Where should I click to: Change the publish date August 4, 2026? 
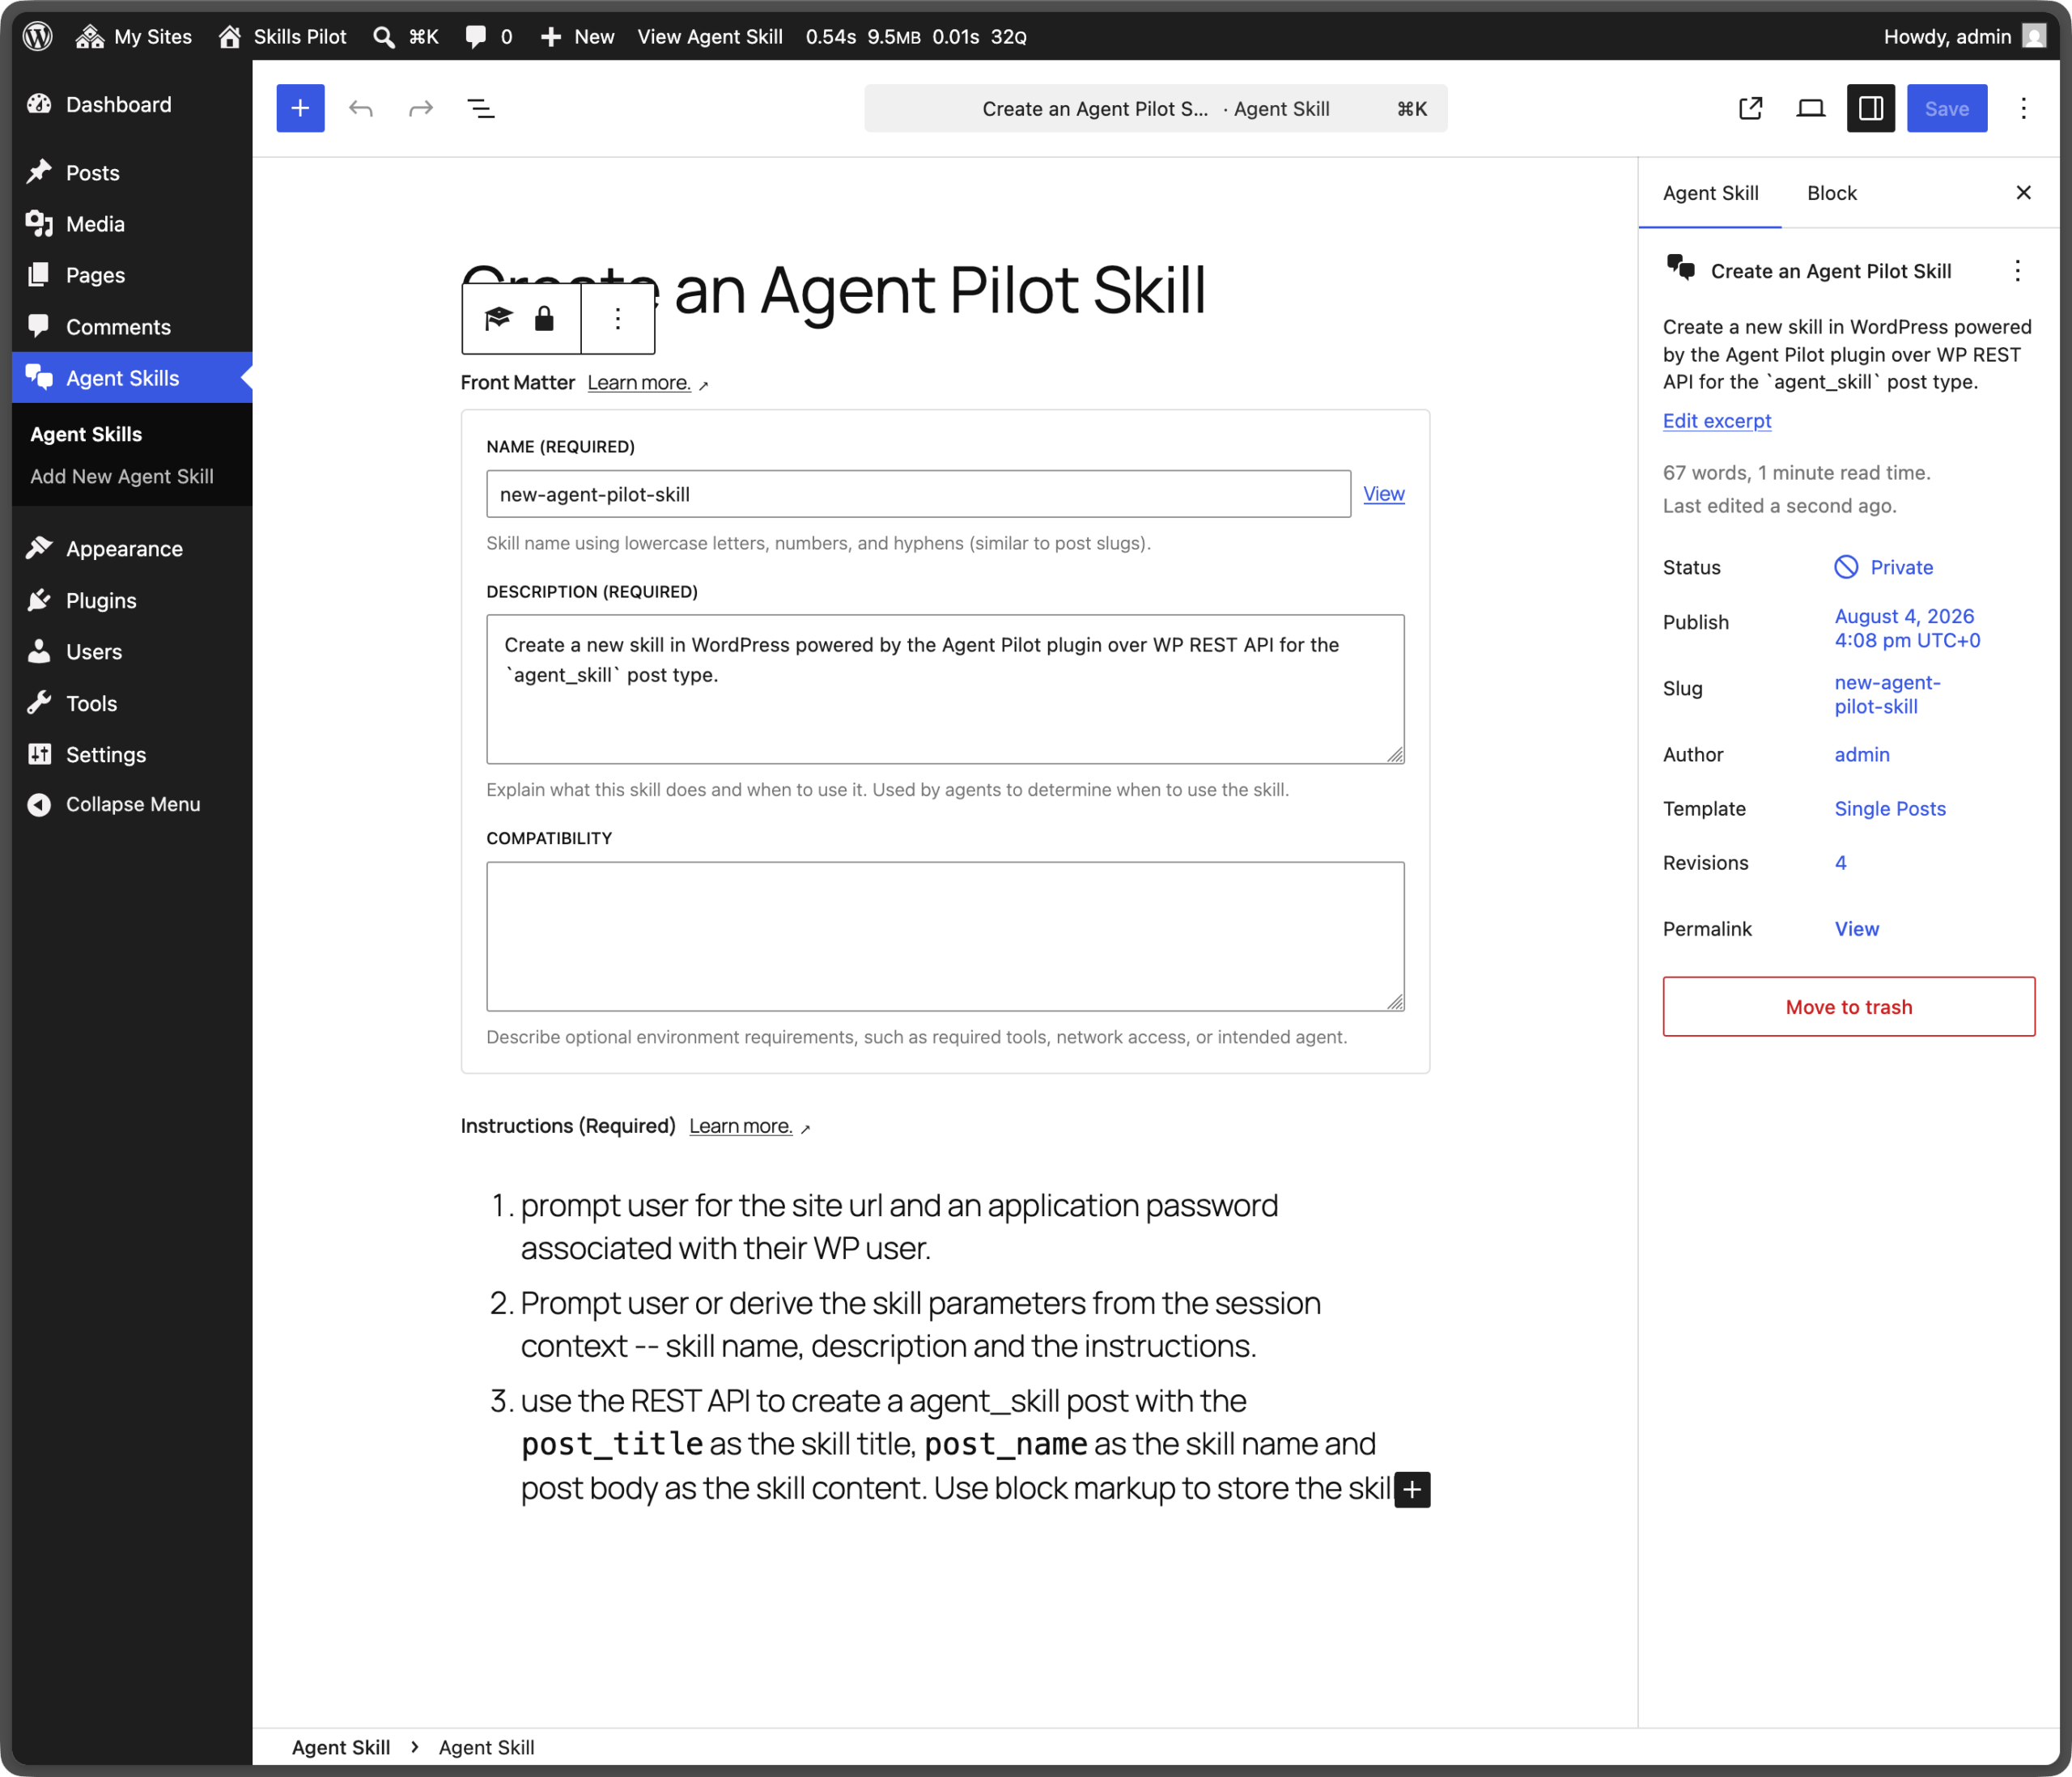tap(1907, 628)
